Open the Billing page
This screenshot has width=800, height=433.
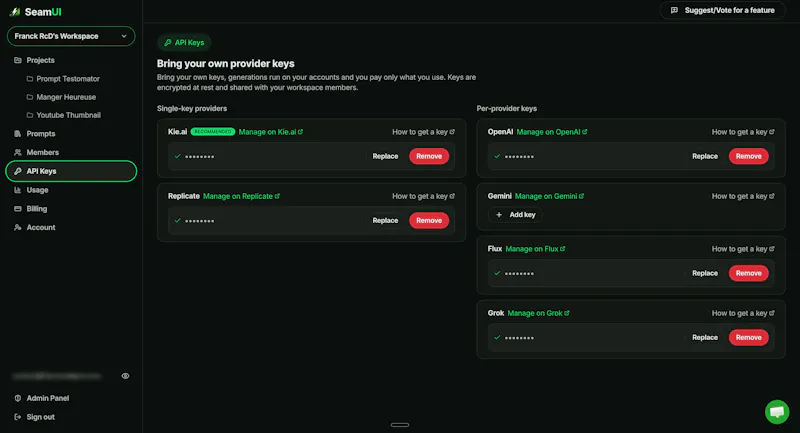click(36, 209)
